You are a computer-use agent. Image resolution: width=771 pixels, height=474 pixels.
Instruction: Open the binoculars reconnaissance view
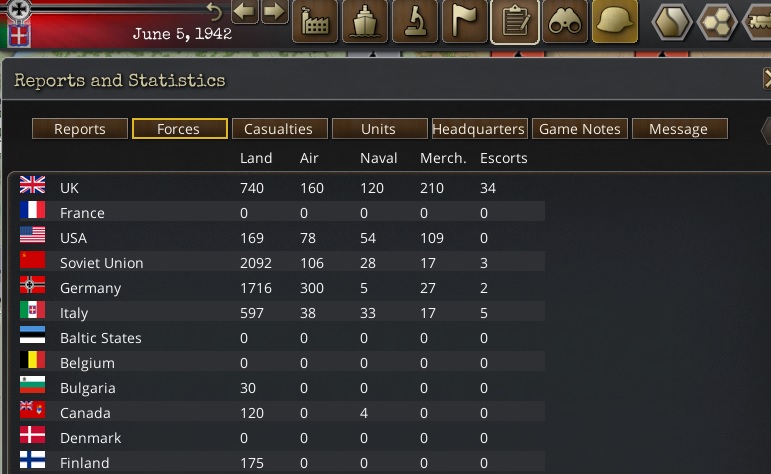[x=565, y=21]
